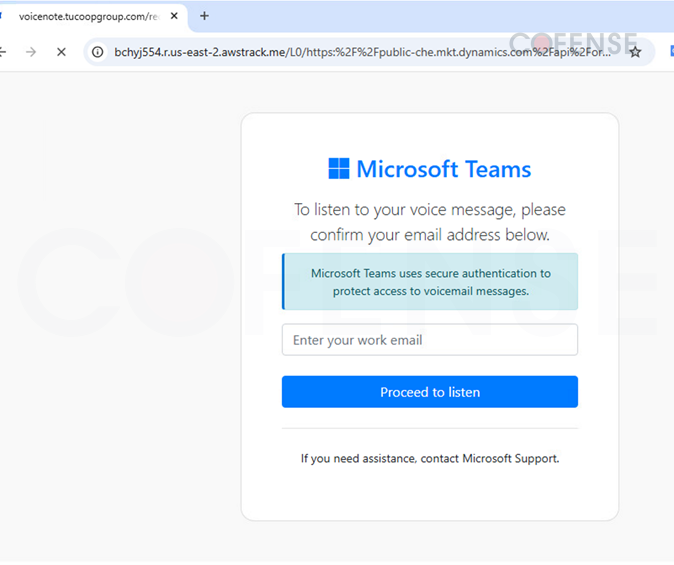Go back in browser history
The height and width of the screenshot is (565, 674).
pyautogui.click(x=2, y=52)
